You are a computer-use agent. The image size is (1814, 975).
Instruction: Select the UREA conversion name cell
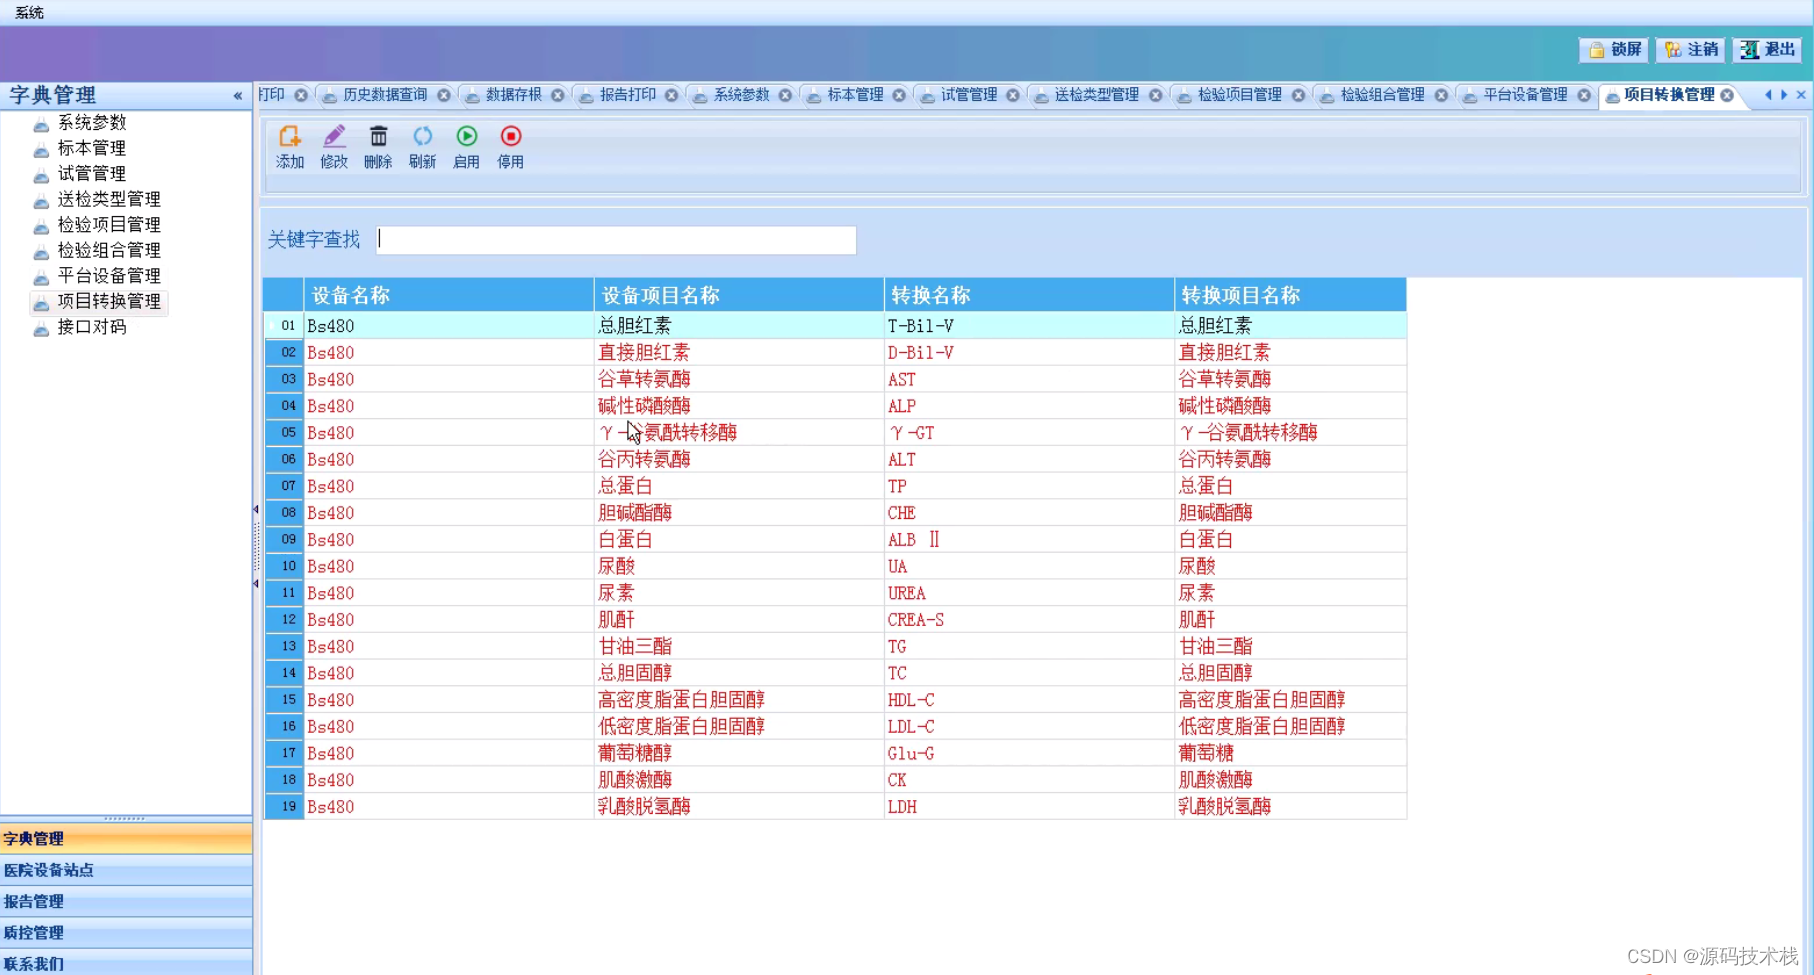(1029, 593)
